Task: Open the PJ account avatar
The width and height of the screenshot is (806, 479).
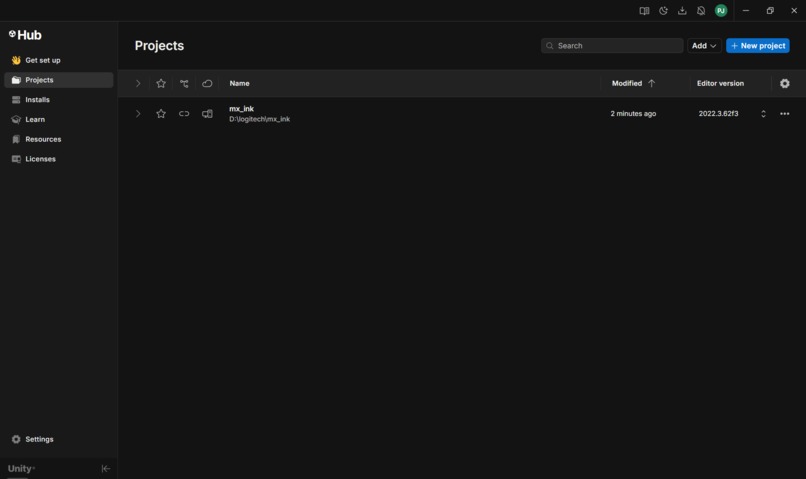Action: [x=721, y=11]
